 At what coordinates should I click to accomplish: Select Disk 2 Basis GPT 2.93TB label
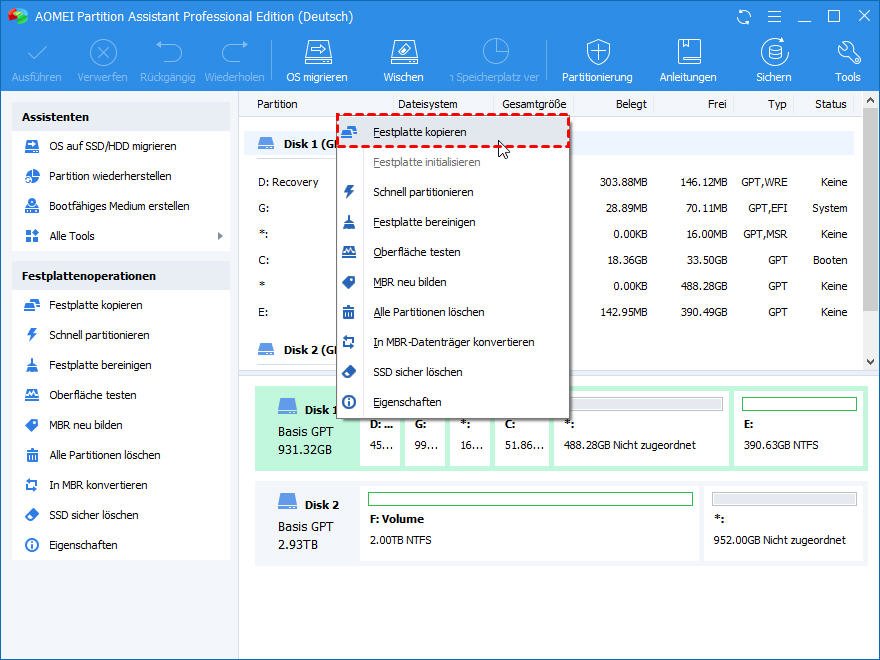307,525
